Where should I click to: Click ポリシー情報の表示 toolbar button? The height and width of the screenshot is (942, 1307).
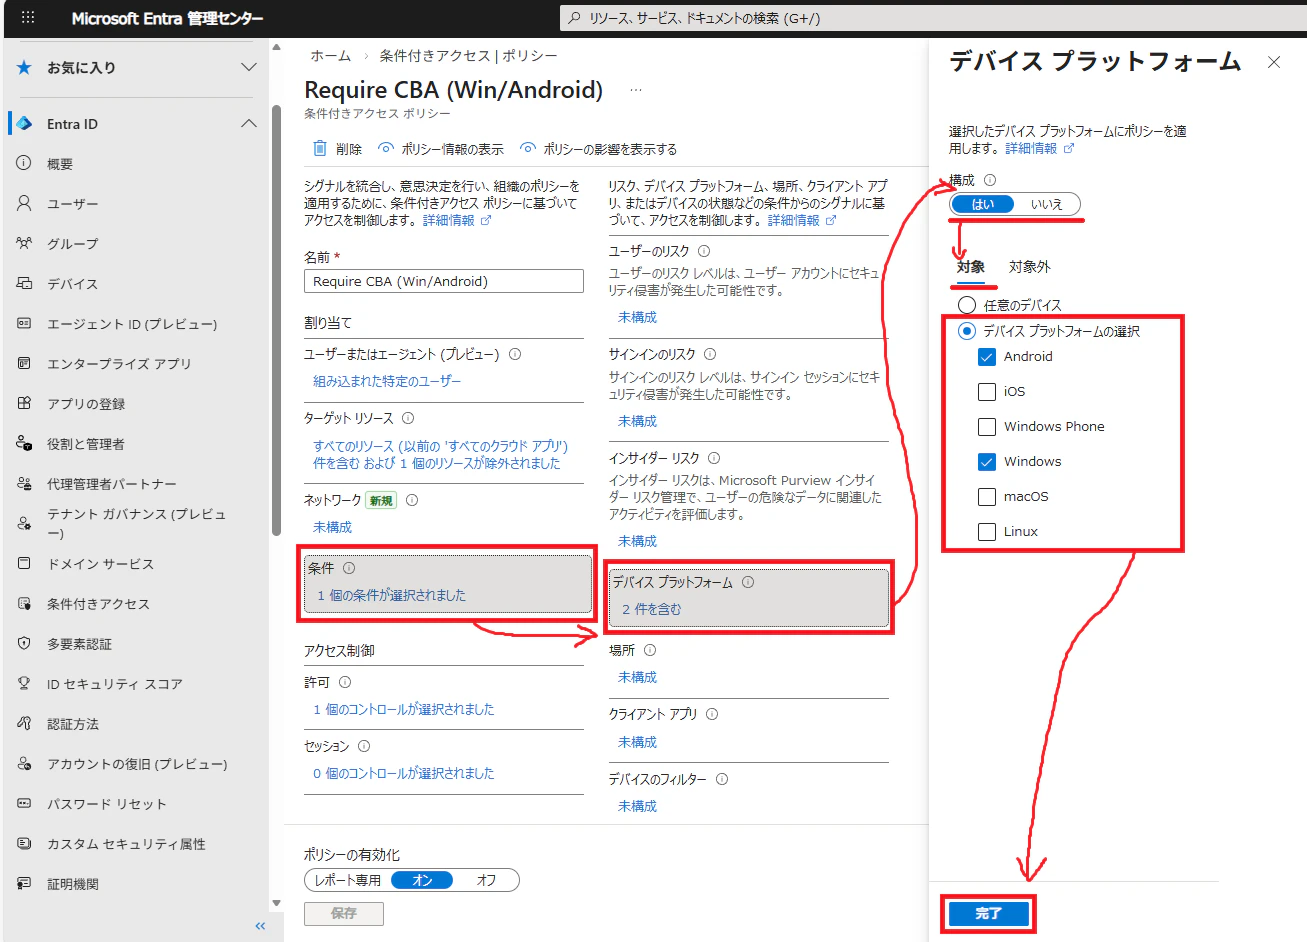441,149
